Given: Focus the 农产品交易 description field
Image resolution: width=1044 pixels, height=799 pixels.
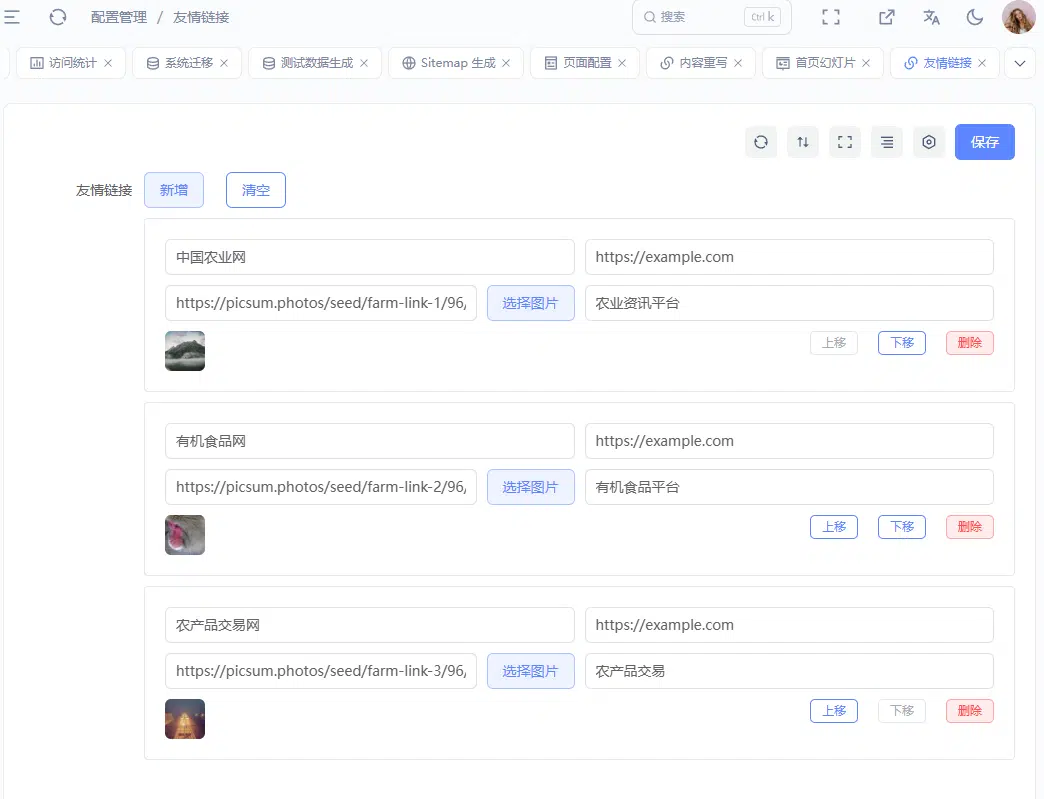Looking at the screenshot, I should pos(789,670).
